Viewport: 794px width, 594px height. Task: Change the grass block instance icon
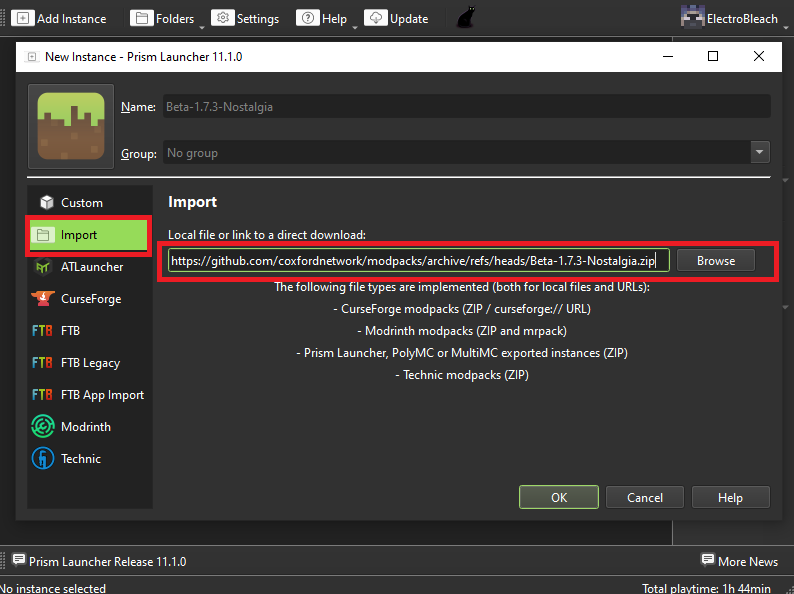71,126
